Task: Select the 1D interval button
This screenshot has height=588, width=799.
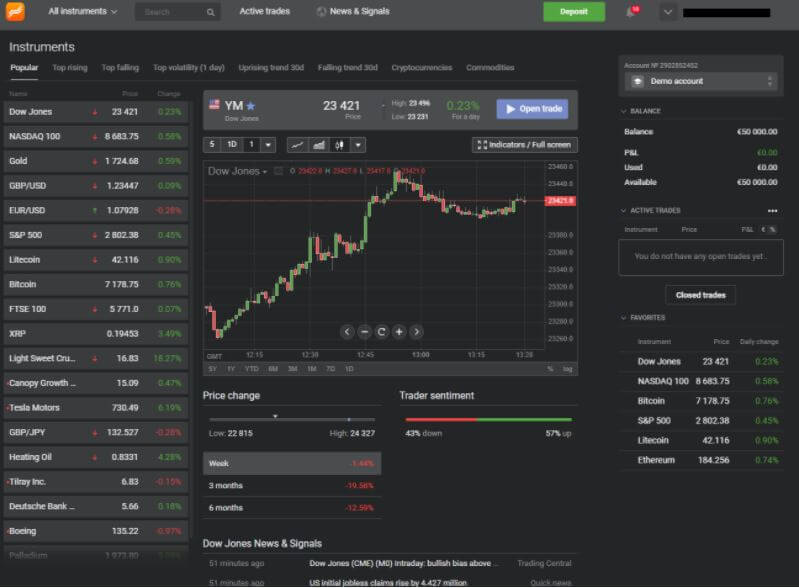Action: pos(232,145)
